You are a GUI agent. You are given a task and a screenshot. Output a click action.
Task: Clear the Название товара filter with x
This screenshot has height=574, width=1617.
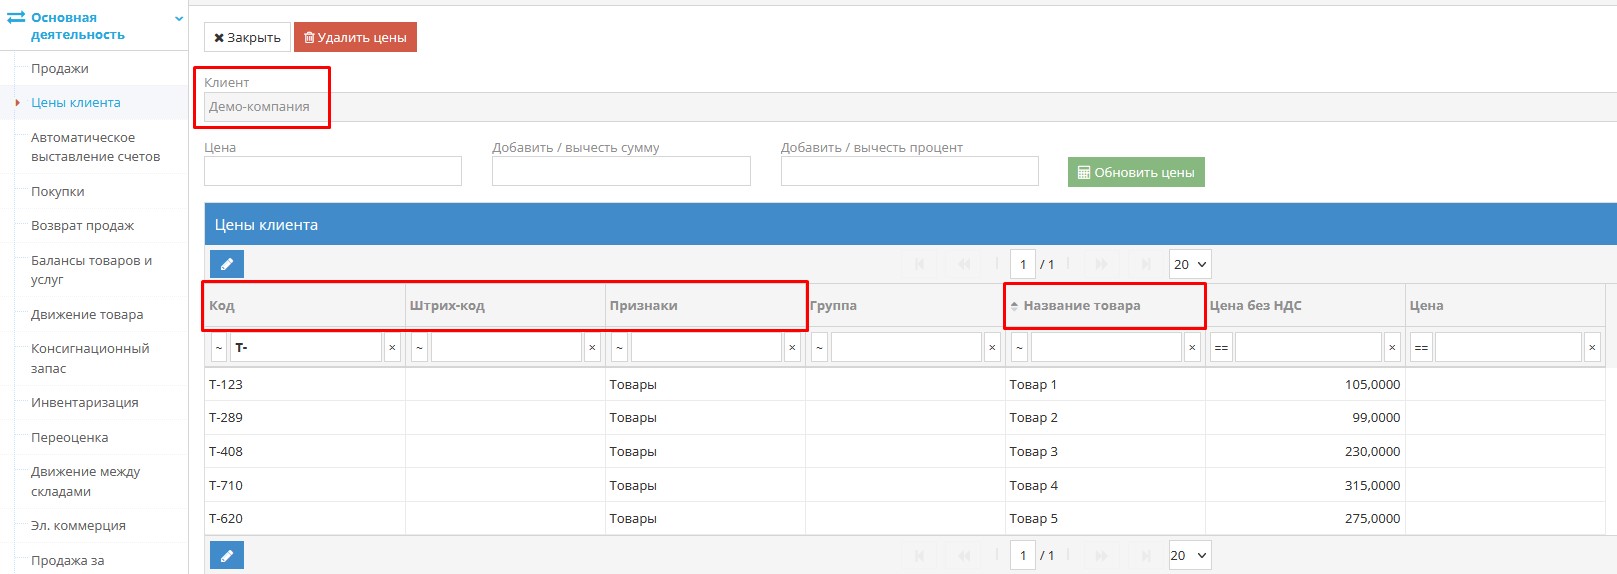click(x=1192, y=348)
